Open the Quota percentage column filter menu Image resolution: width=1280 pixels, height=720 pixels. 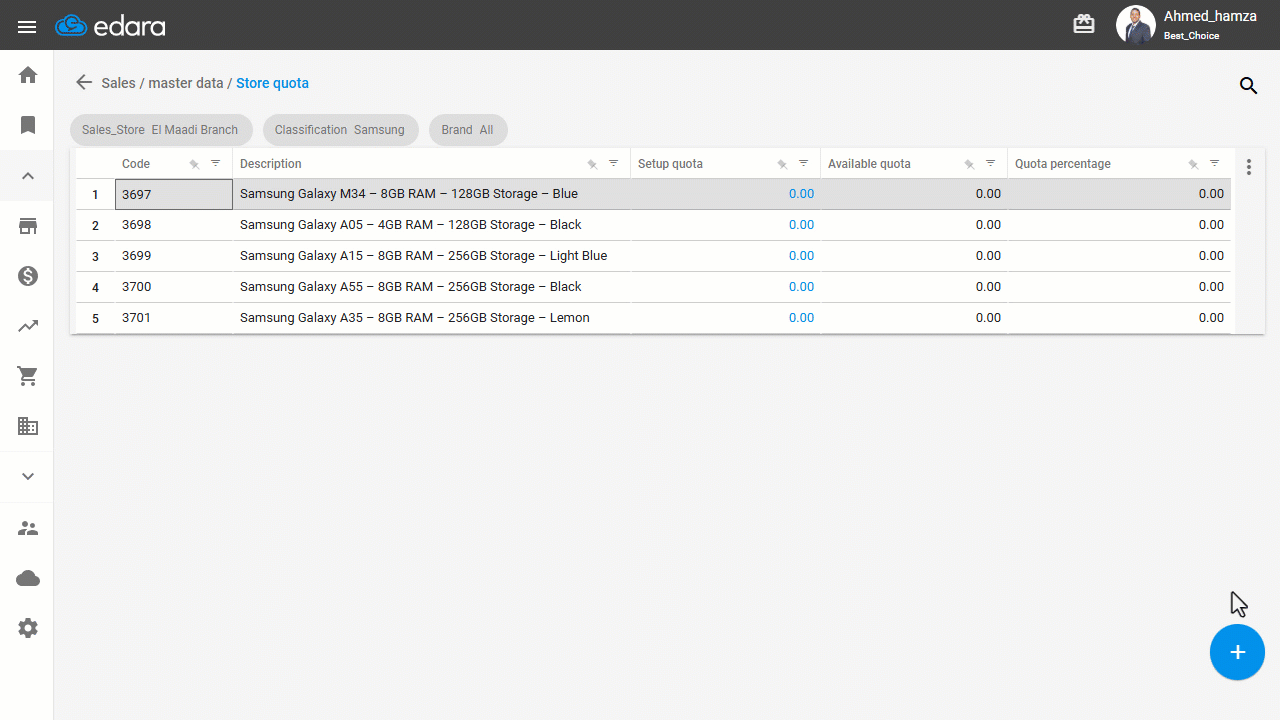(1214, 163)
